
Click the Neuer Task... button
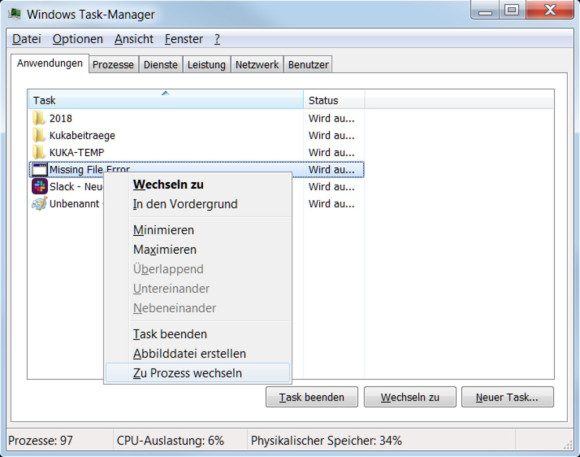pos(507,397)
